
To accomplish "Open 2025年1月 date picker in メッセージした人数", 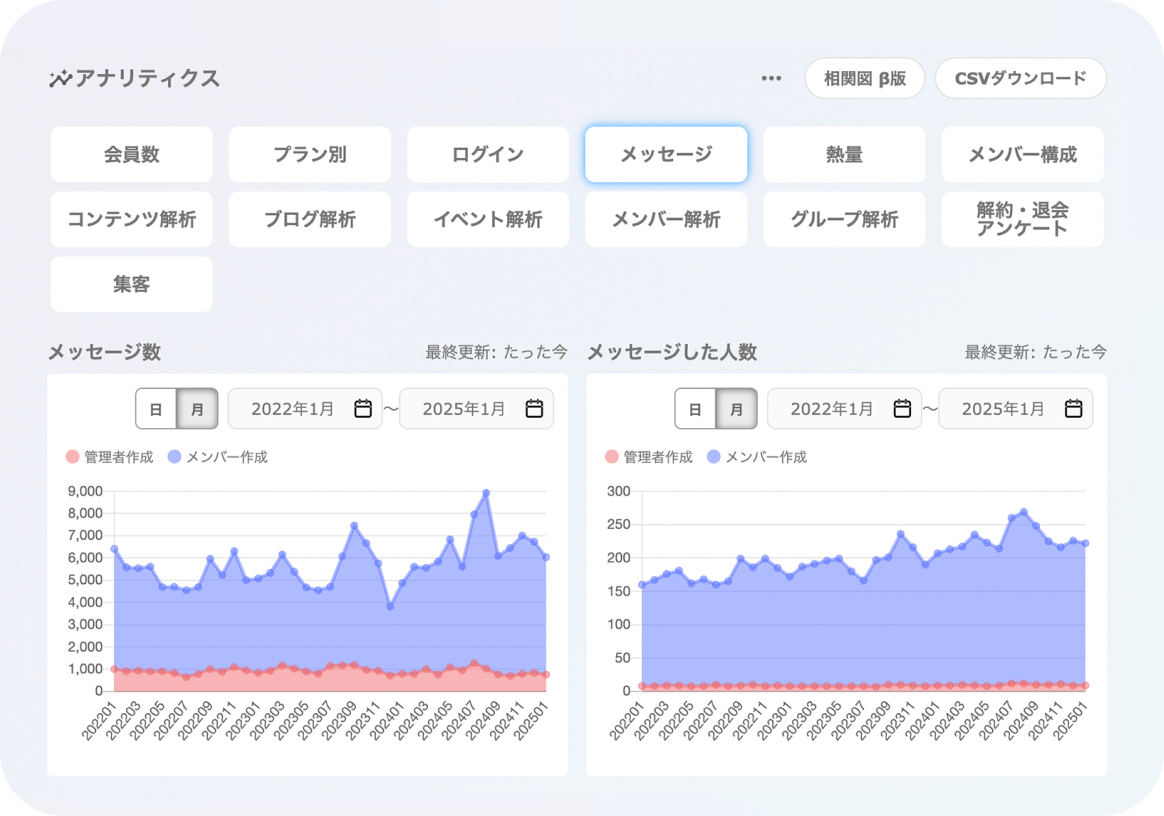I will 1003,409.
